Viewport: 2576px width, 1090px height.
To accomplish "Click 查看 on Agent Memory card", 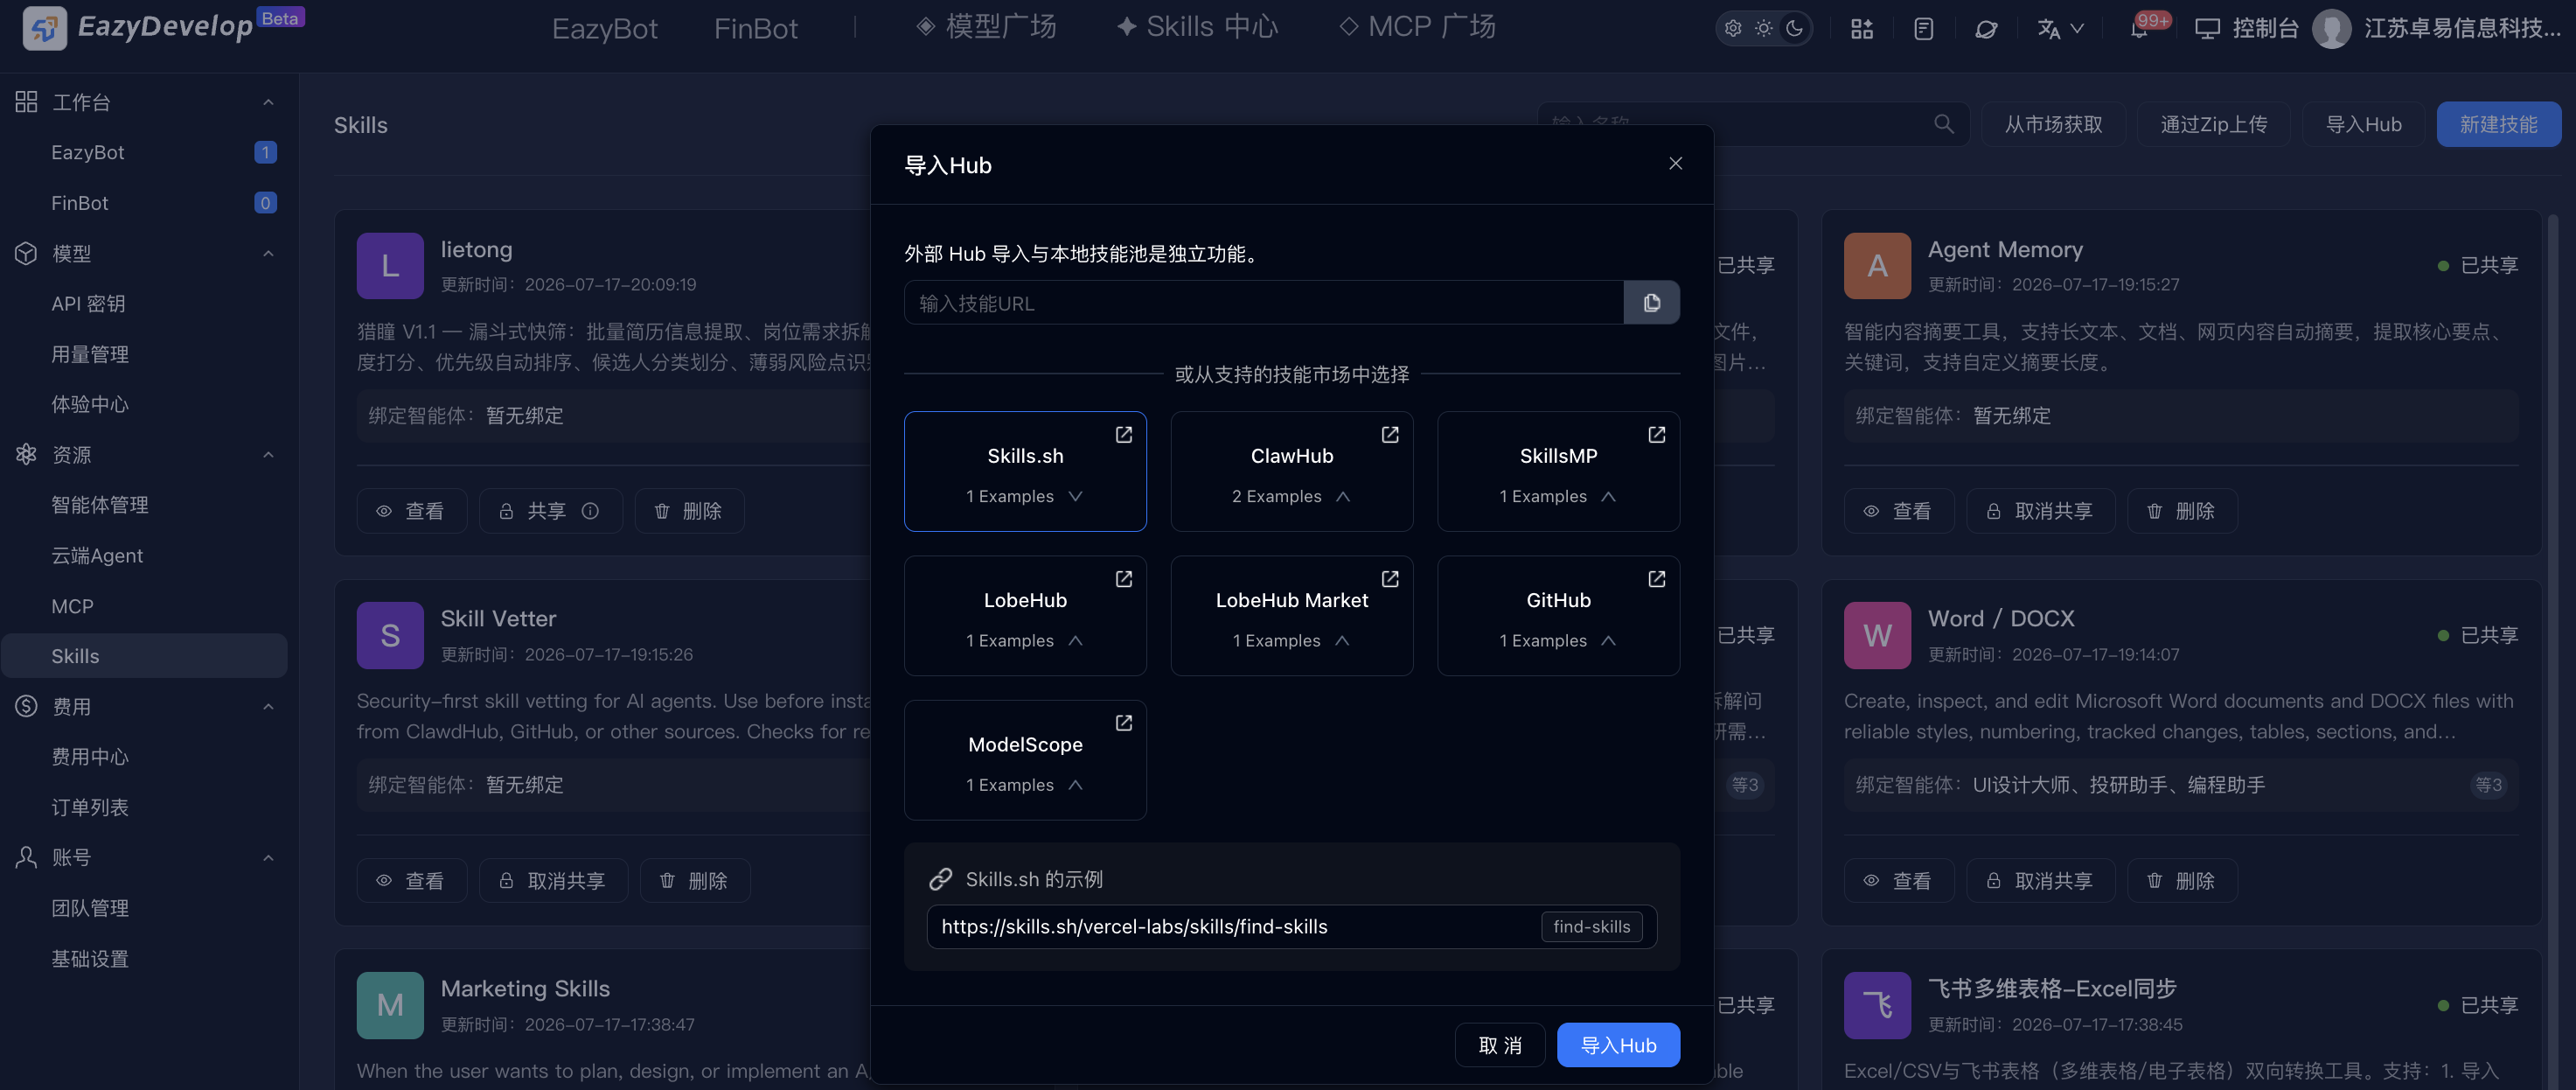I will pyautogui.click(x=1898, y=511).
